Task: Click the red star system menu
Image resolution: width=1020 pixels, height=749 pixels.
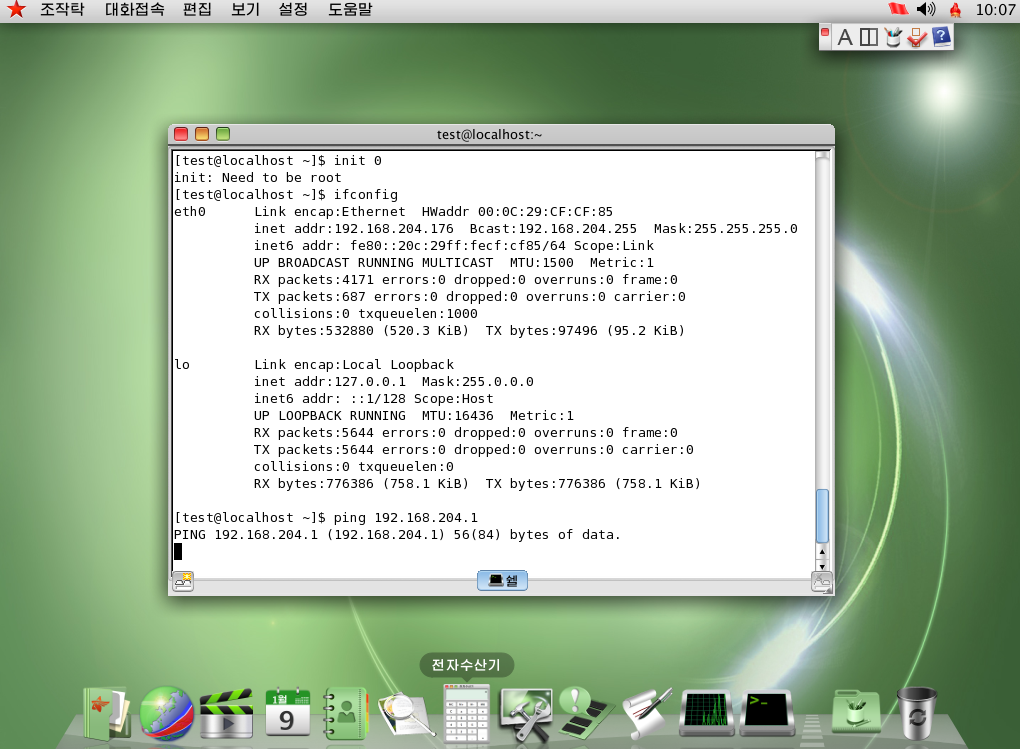Action: 16,10
